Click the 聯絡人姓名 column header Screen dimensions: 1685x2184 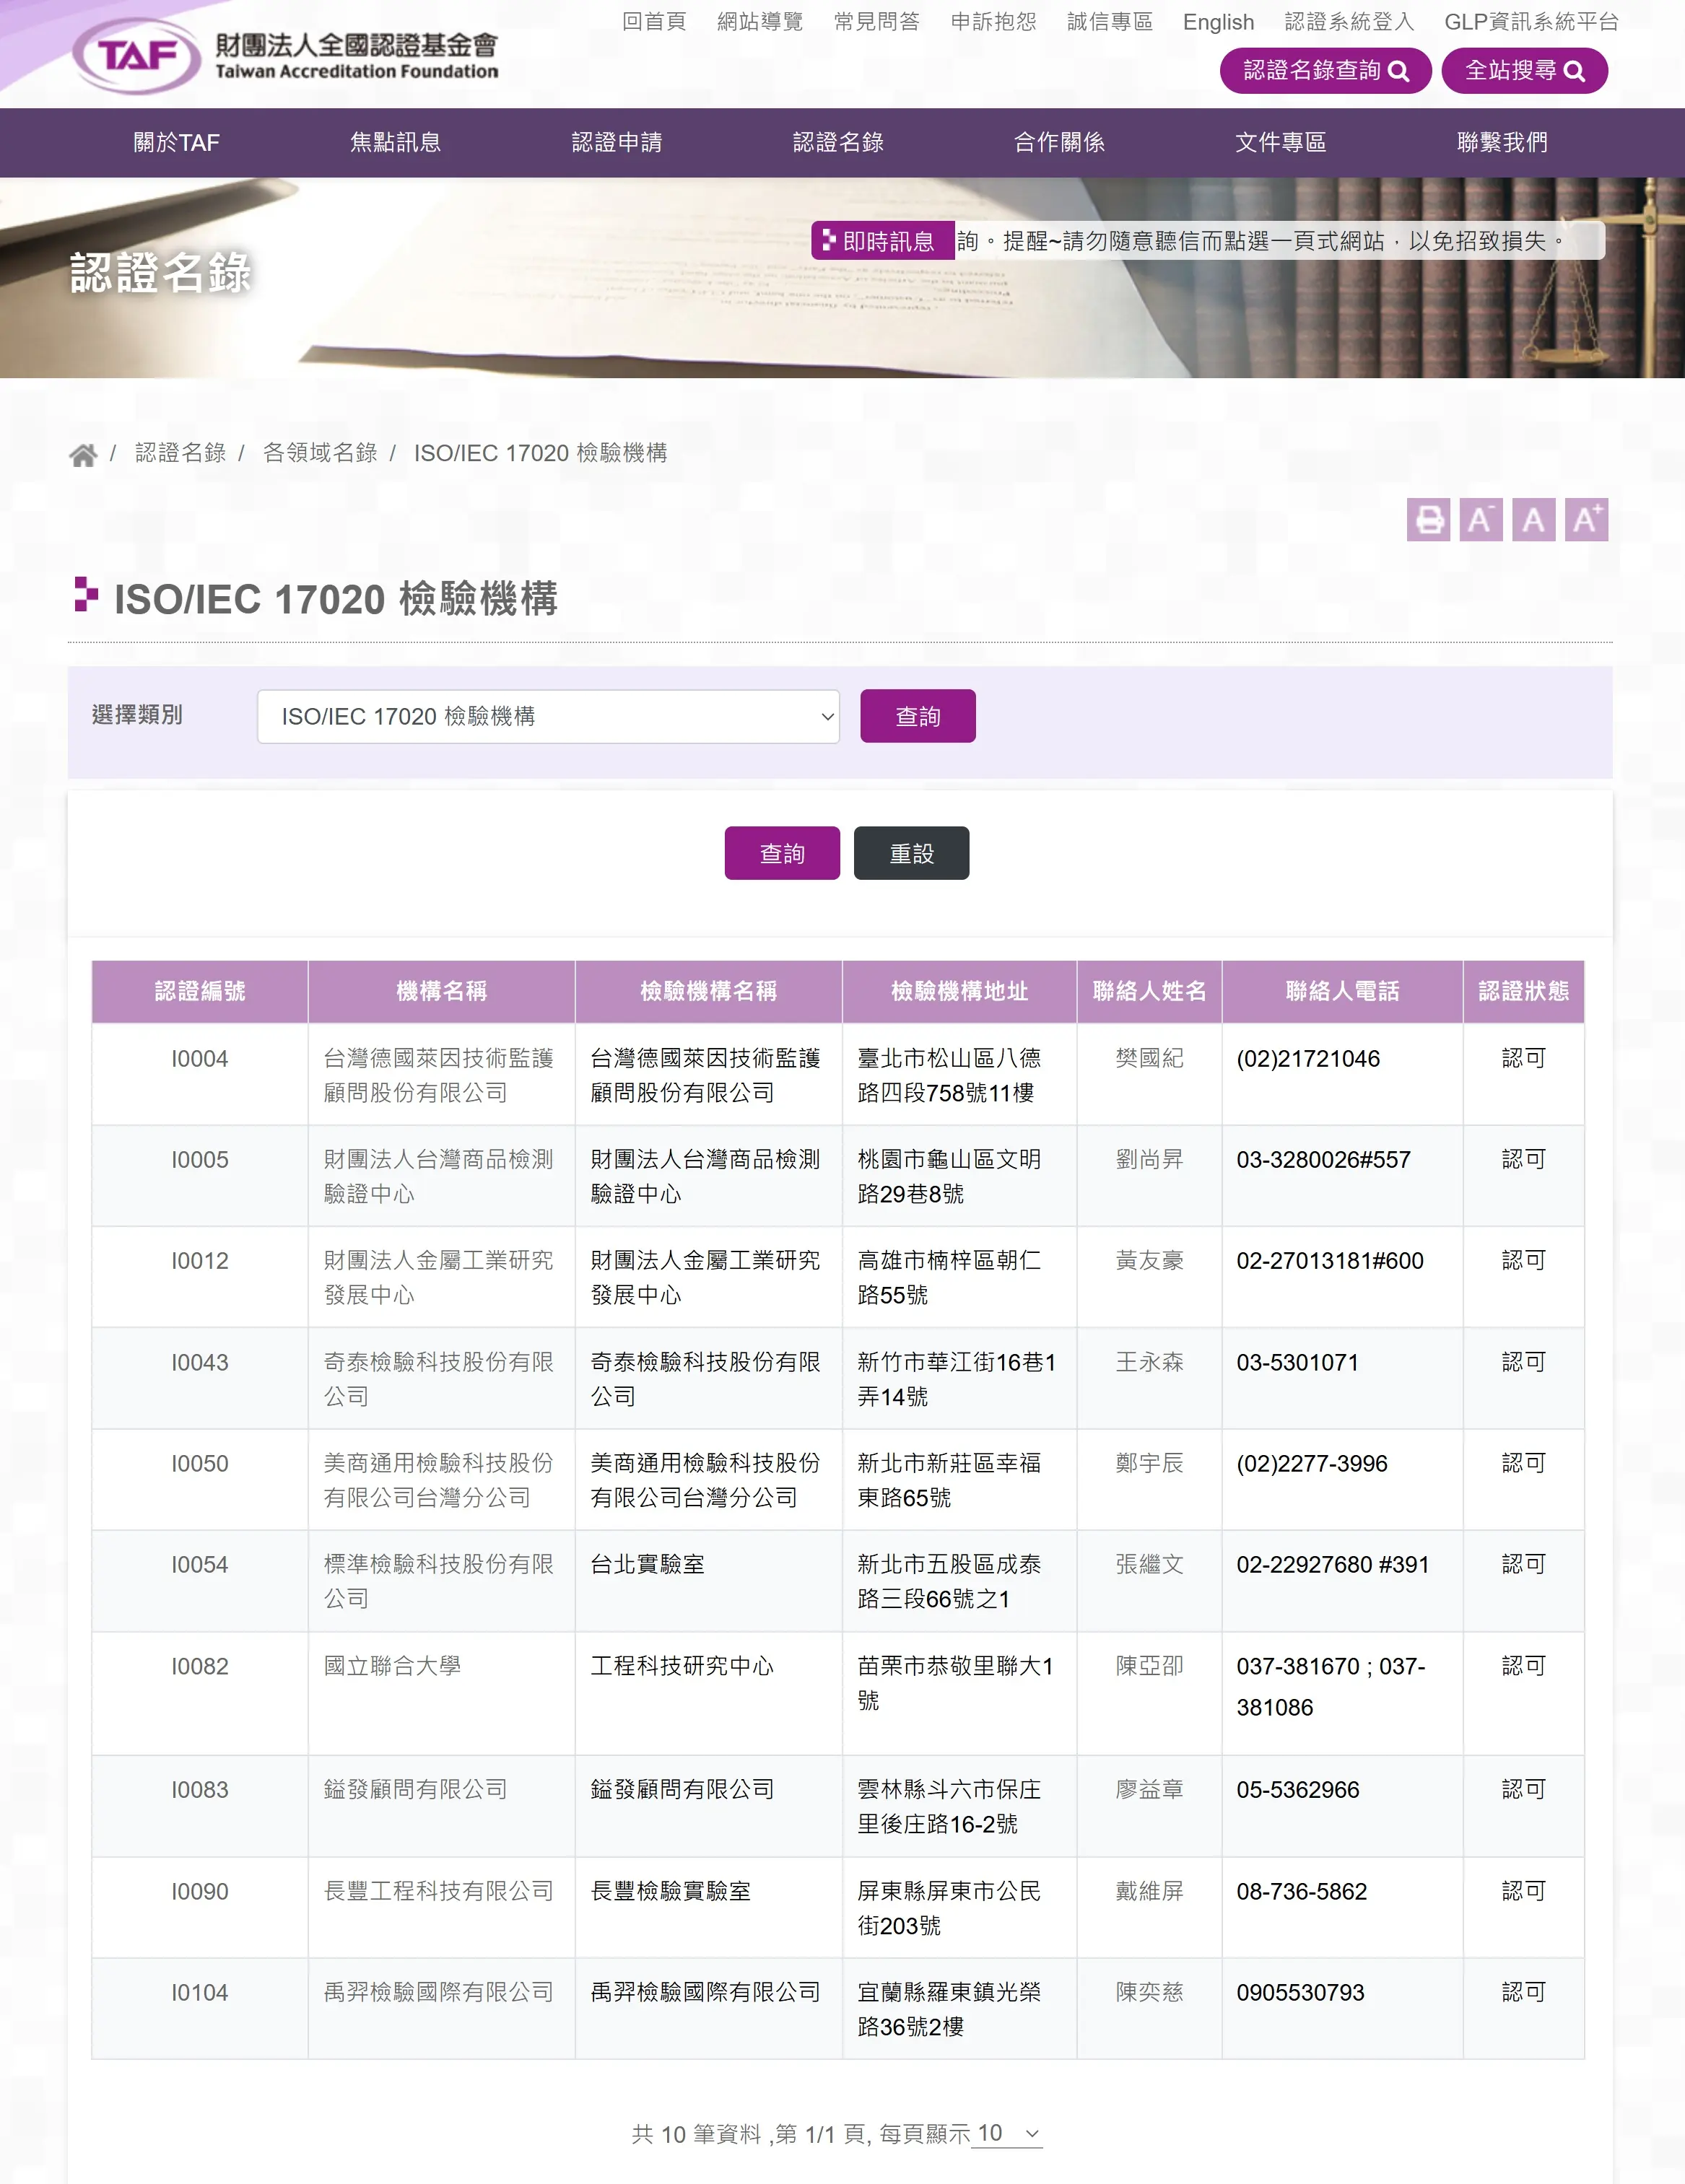(x=1149, y=991)
